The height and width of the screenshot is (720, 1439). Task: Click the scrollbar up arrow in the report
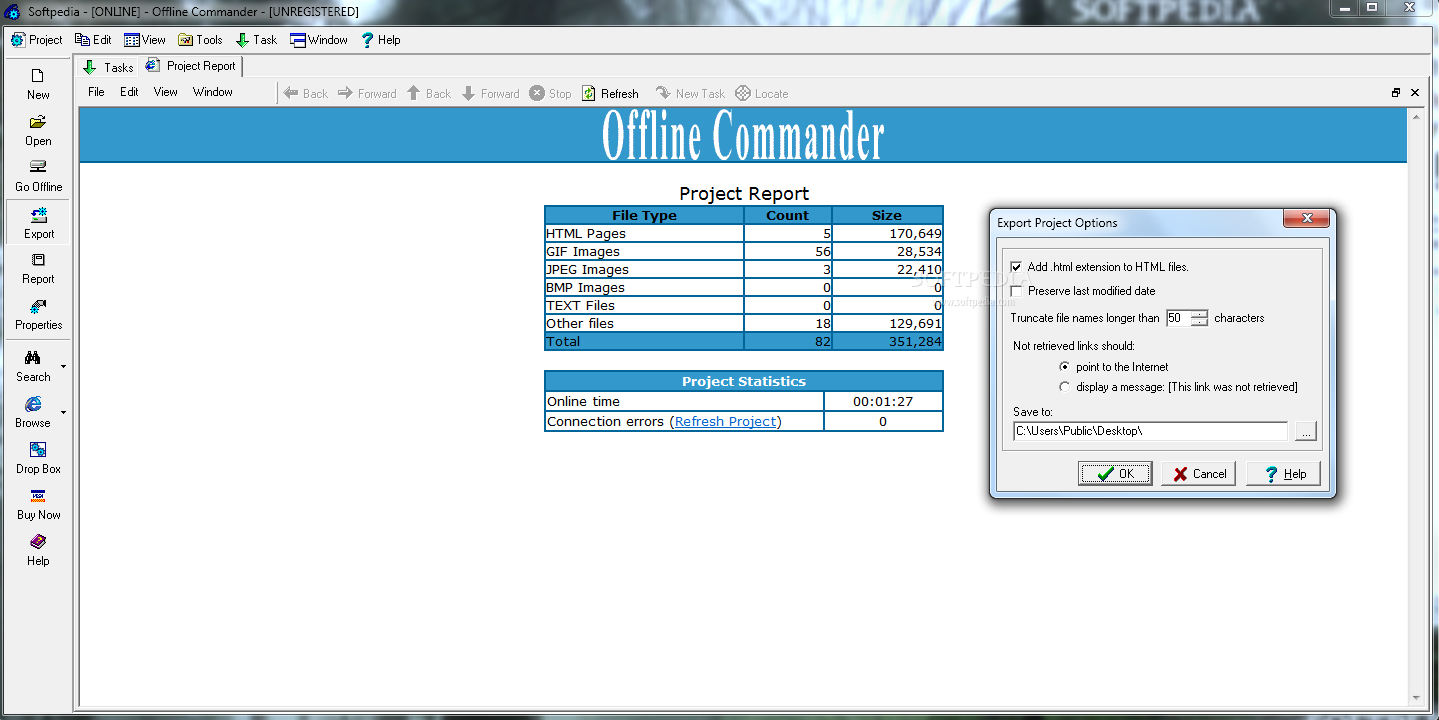[1415, 117]
